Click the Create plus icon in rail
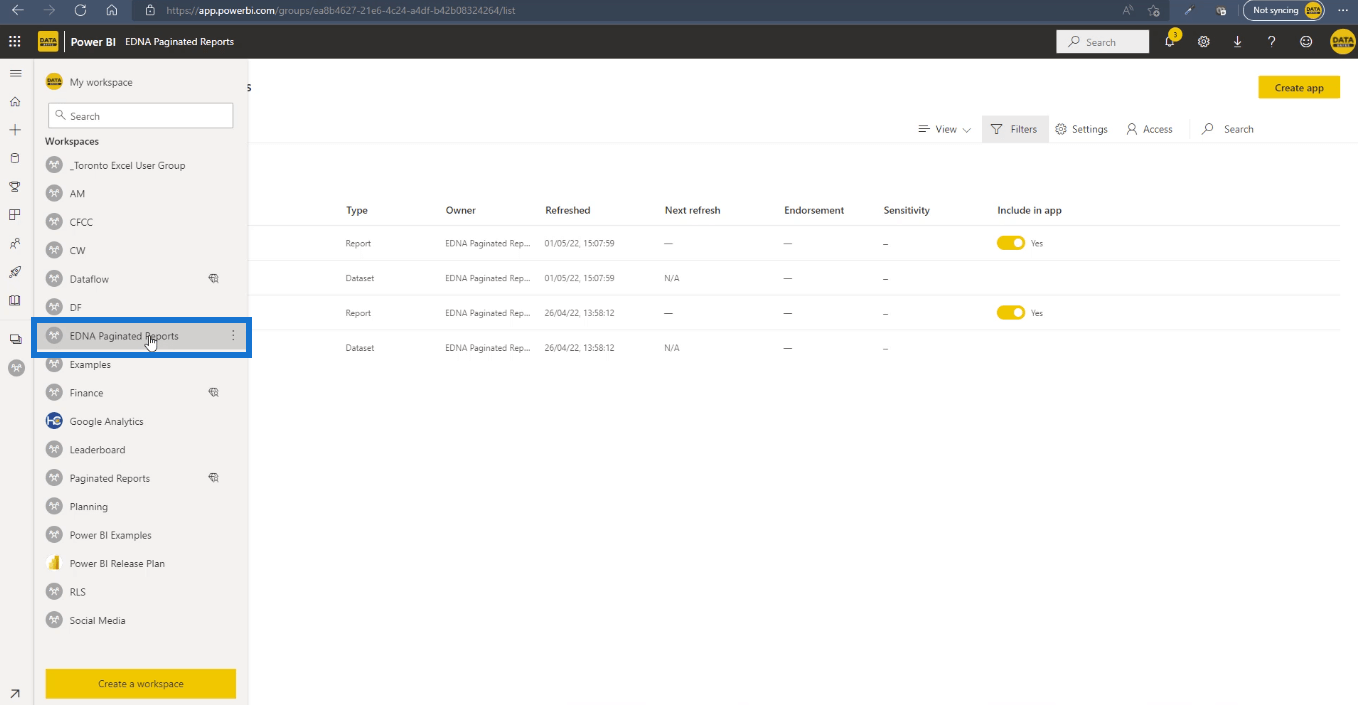The width and height of the screenshot is (1358, 705). point(15,130)
